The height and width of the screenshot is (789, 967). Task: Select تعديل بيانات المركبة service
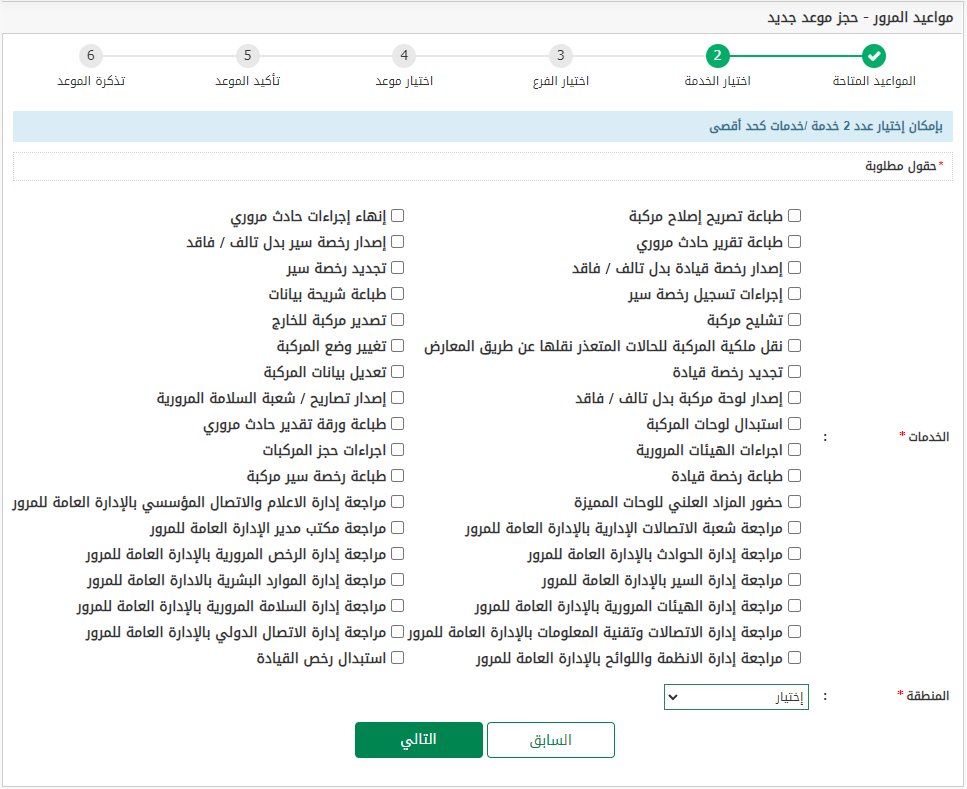point(398,371)
